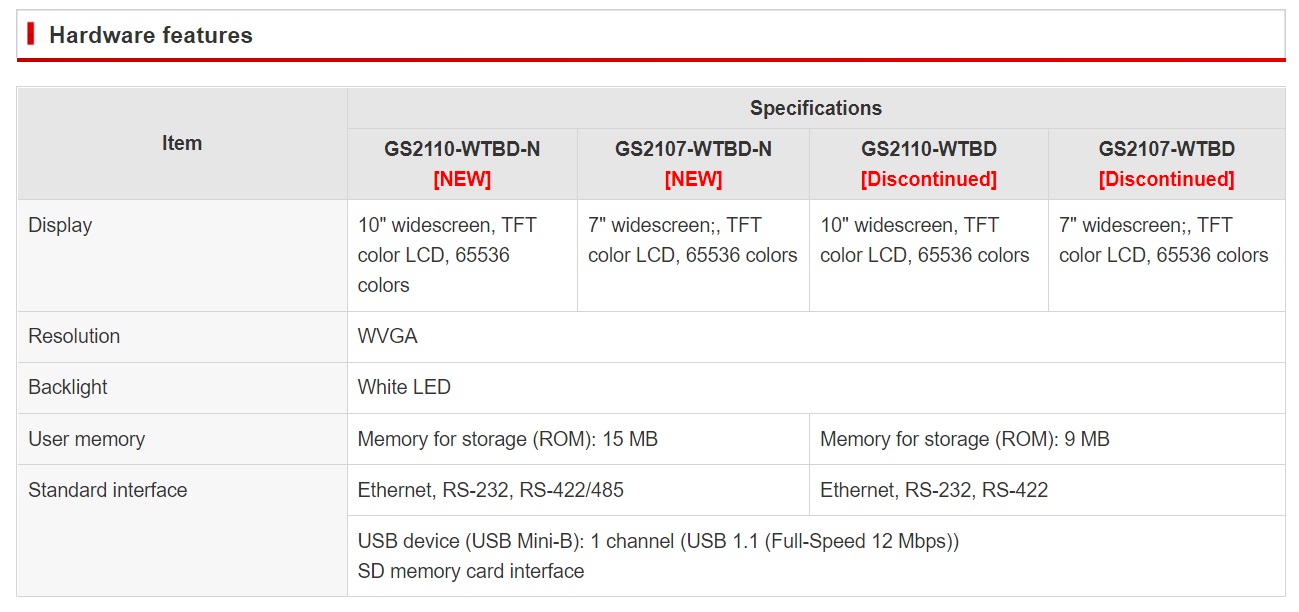Select the User memory row label
Screen dimensions: 1299x612
coord(86,439)
